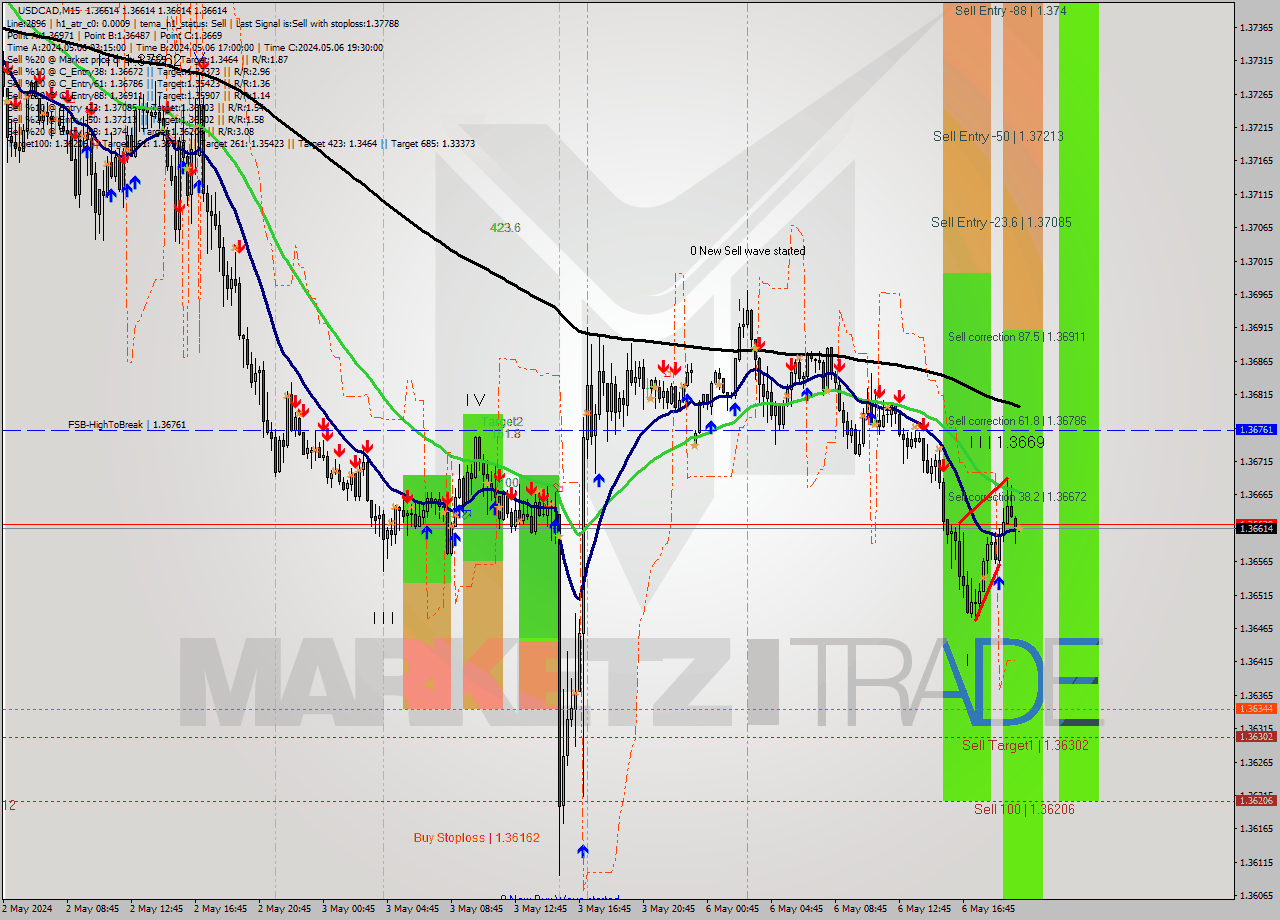Image resolution: width=1280 pixels, height=920 pixels.
Task: Click the blue buy arrow below the lowest candle wick
Action: pyautogui.click(x=583, y=851)
